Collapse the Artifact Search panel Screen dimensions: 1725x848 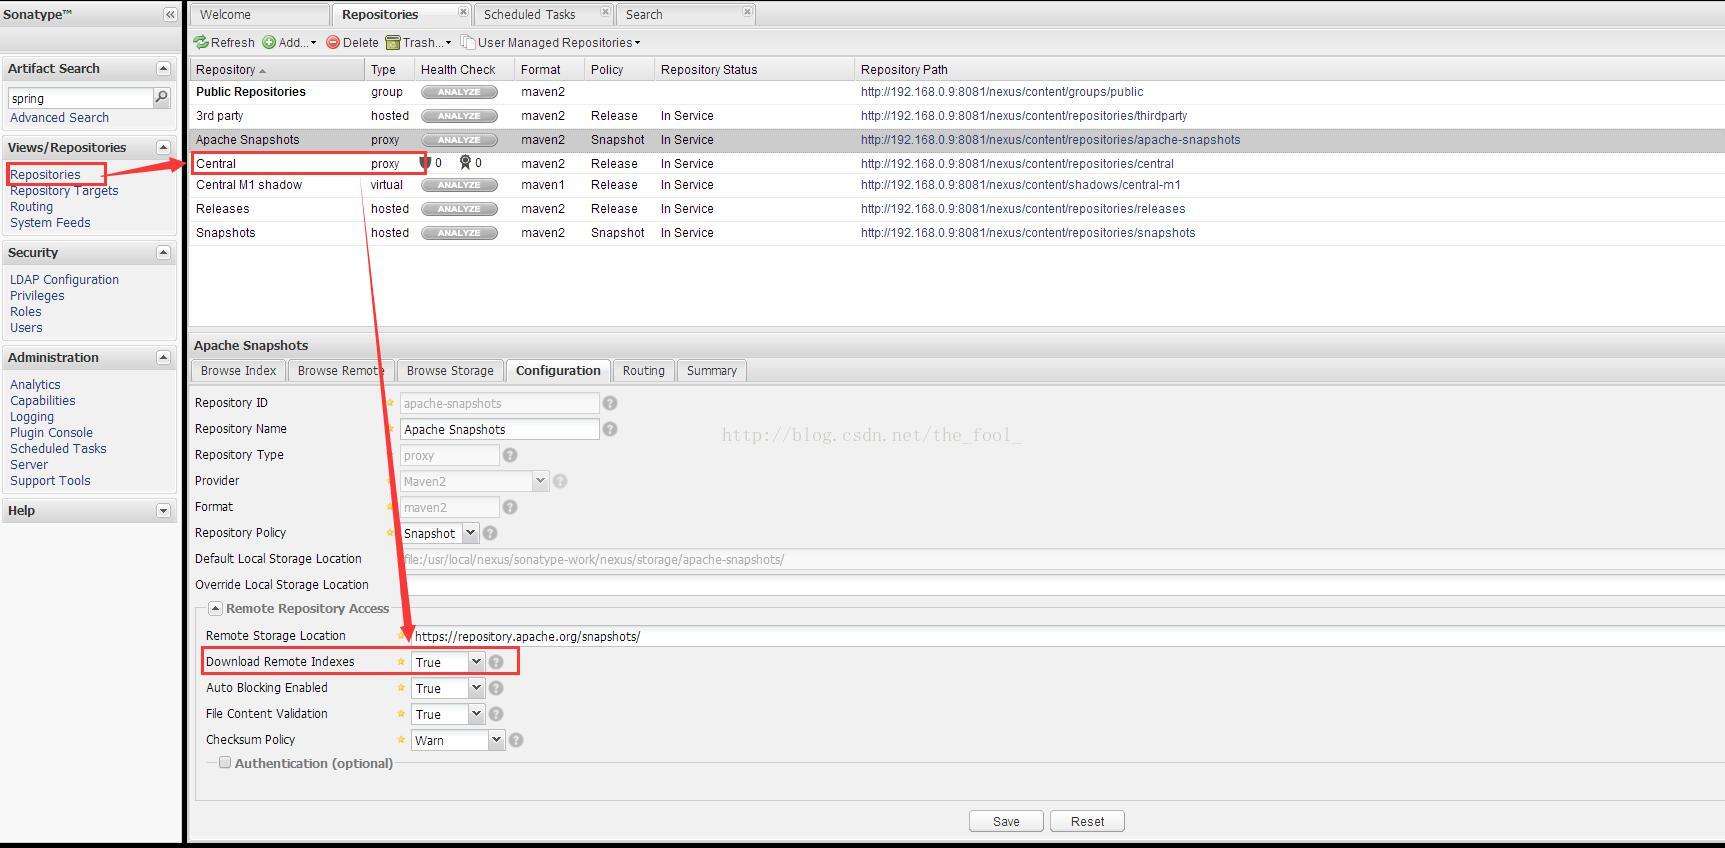(x=163, y=68)
